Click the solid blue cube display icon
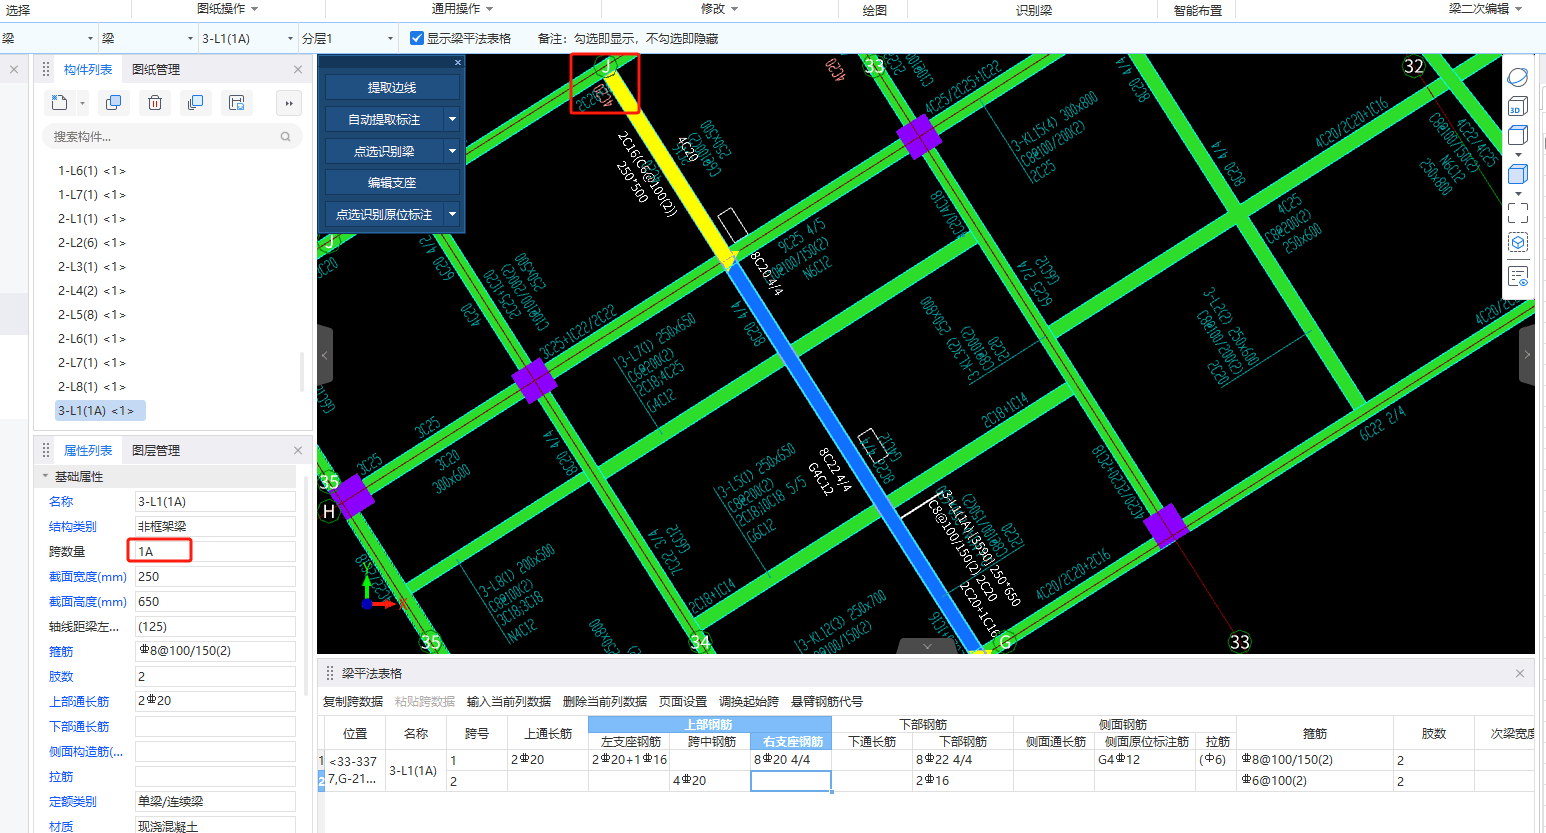Viewport: 1546px width, 833px height. (1518, 175)
